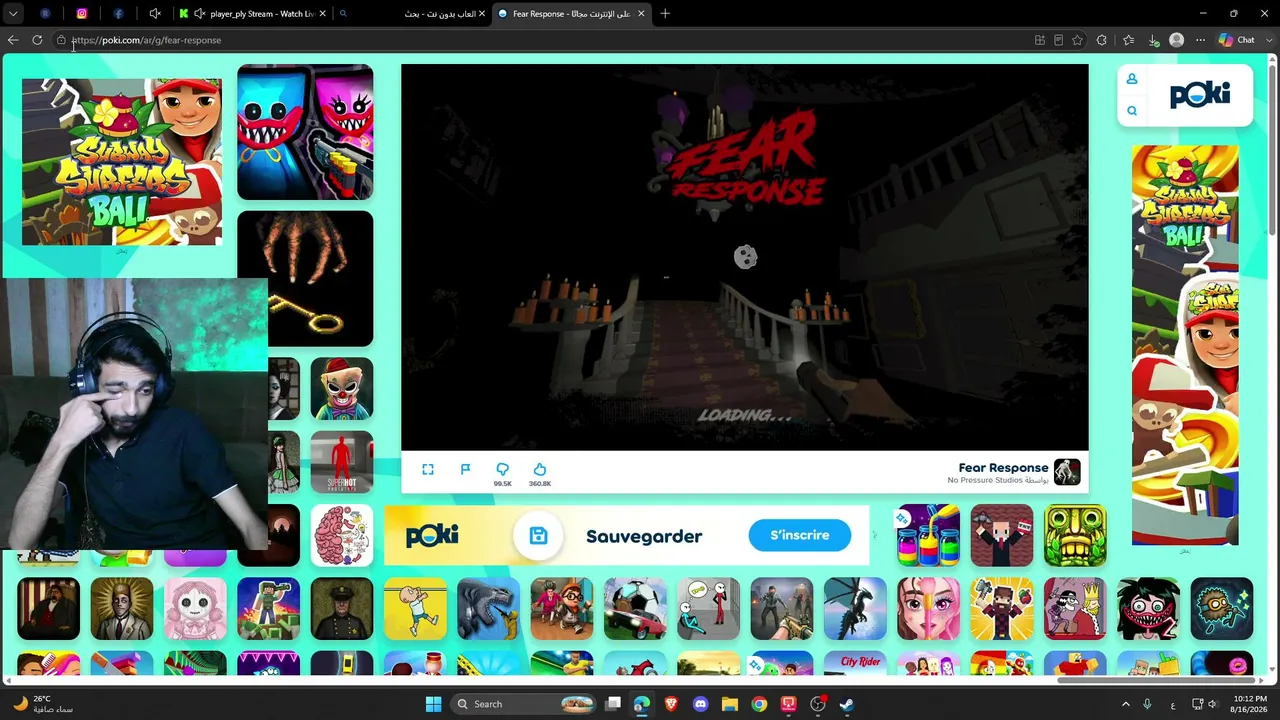Open the Temple Run golden idol game
Image resolution: width=1280 pixels, height=720 pixels.
(1075, 535)
